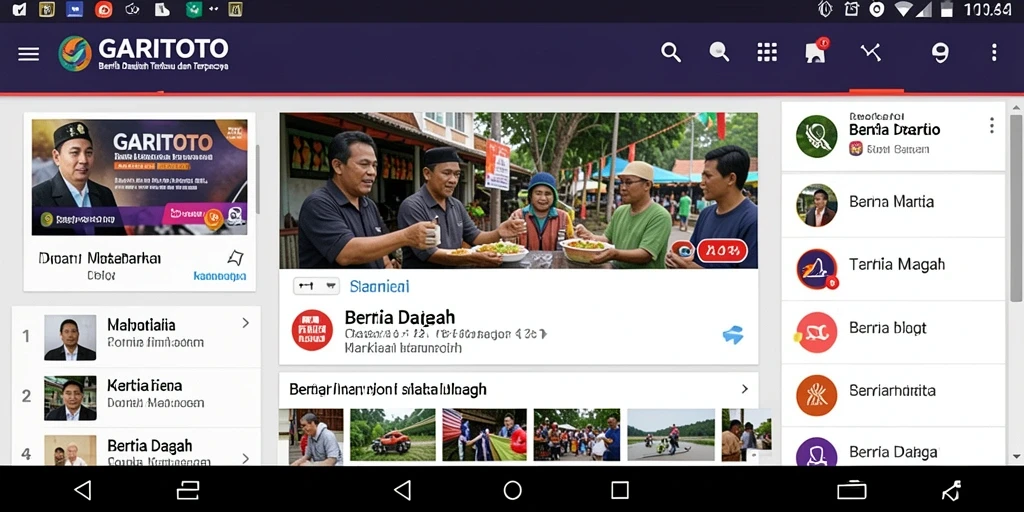This screenshot has height=512, width=1024.
Task: Tap the Android home circle button
Action: coord(513,490)
